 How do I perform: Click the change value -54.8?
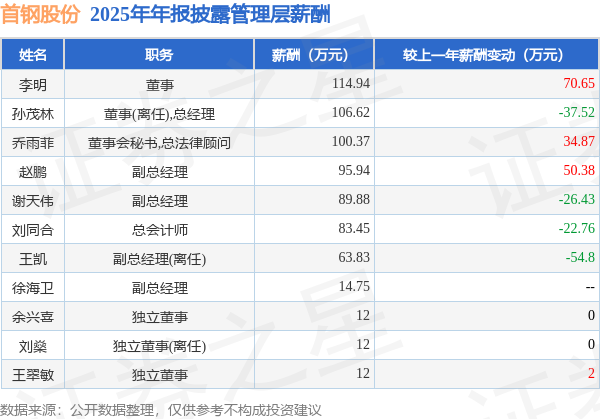580,257
